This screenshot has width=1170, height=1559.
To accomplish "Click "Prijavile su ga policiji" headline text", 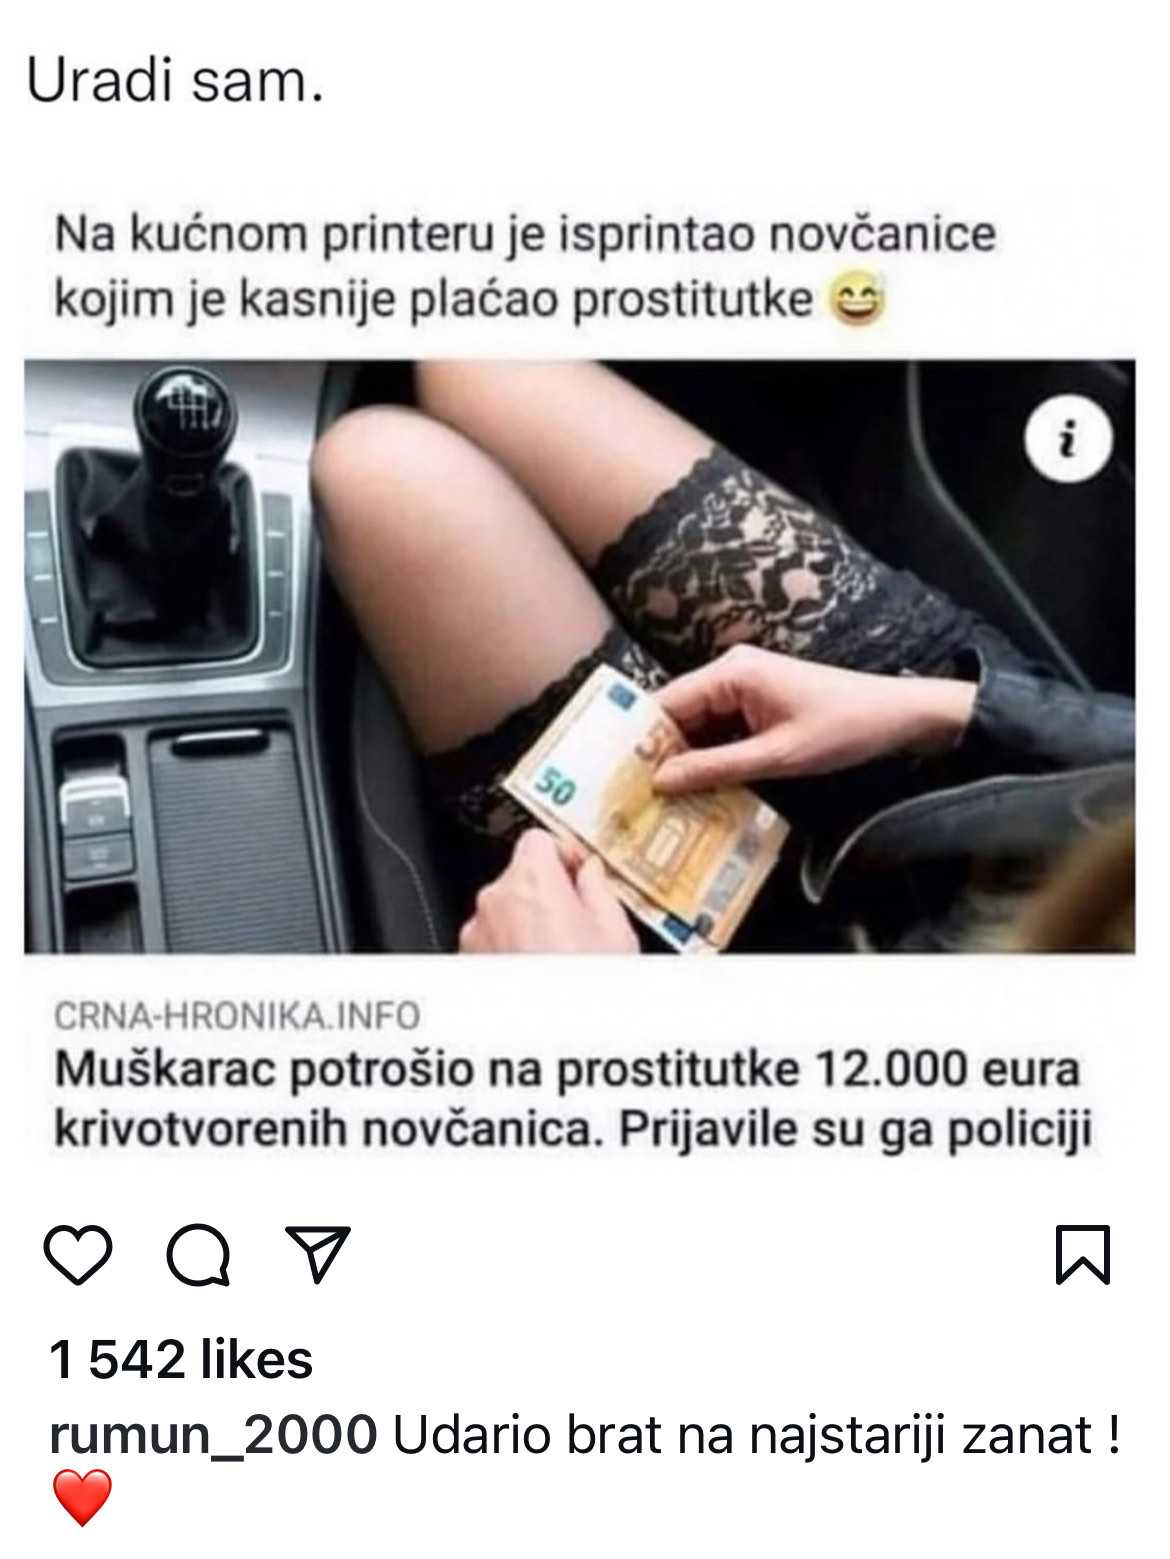I will pyautogui.click(x=855, y=1131).
